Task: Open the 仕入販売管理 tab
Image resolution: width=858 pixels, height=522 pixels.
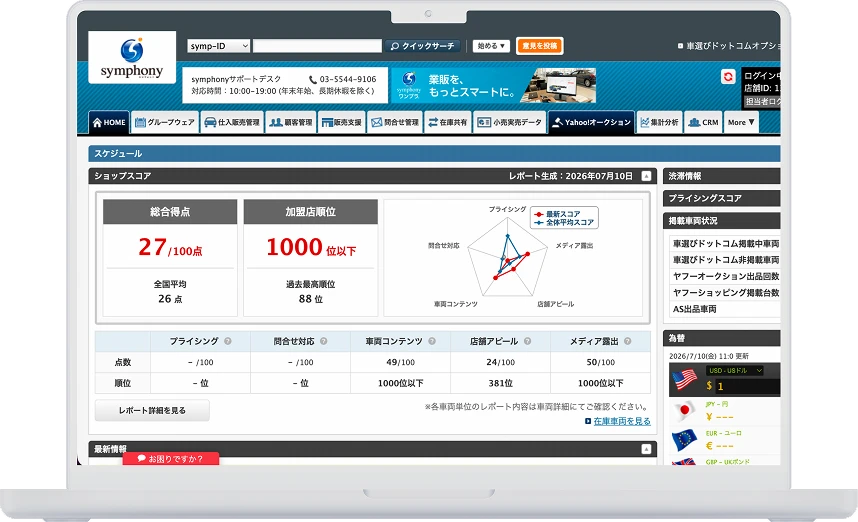Action: (x=232, y=123)
